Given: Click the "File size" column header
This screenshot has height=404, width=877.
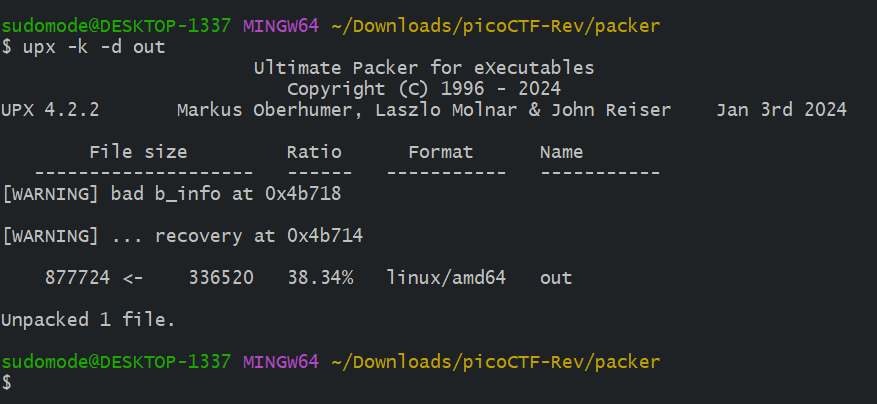Looking at the screenshot, I should (x=138, y=153).
